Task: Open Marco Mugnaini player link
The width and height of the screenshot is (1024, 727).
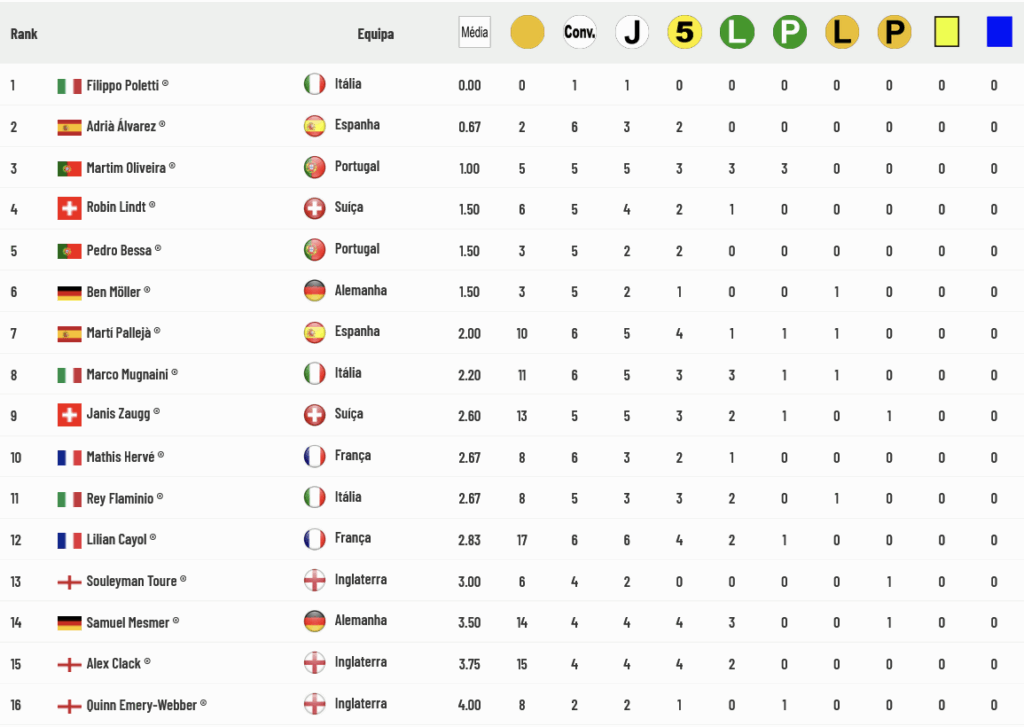Action: [x=127, y=374]
